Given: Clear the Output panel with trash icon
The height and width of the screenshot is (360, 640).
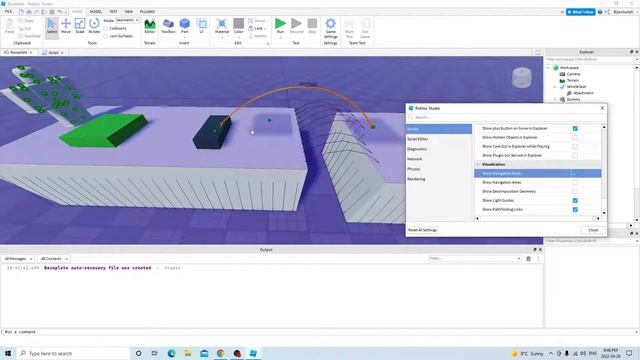Looking at the screenshot, I should coord(529,259).
